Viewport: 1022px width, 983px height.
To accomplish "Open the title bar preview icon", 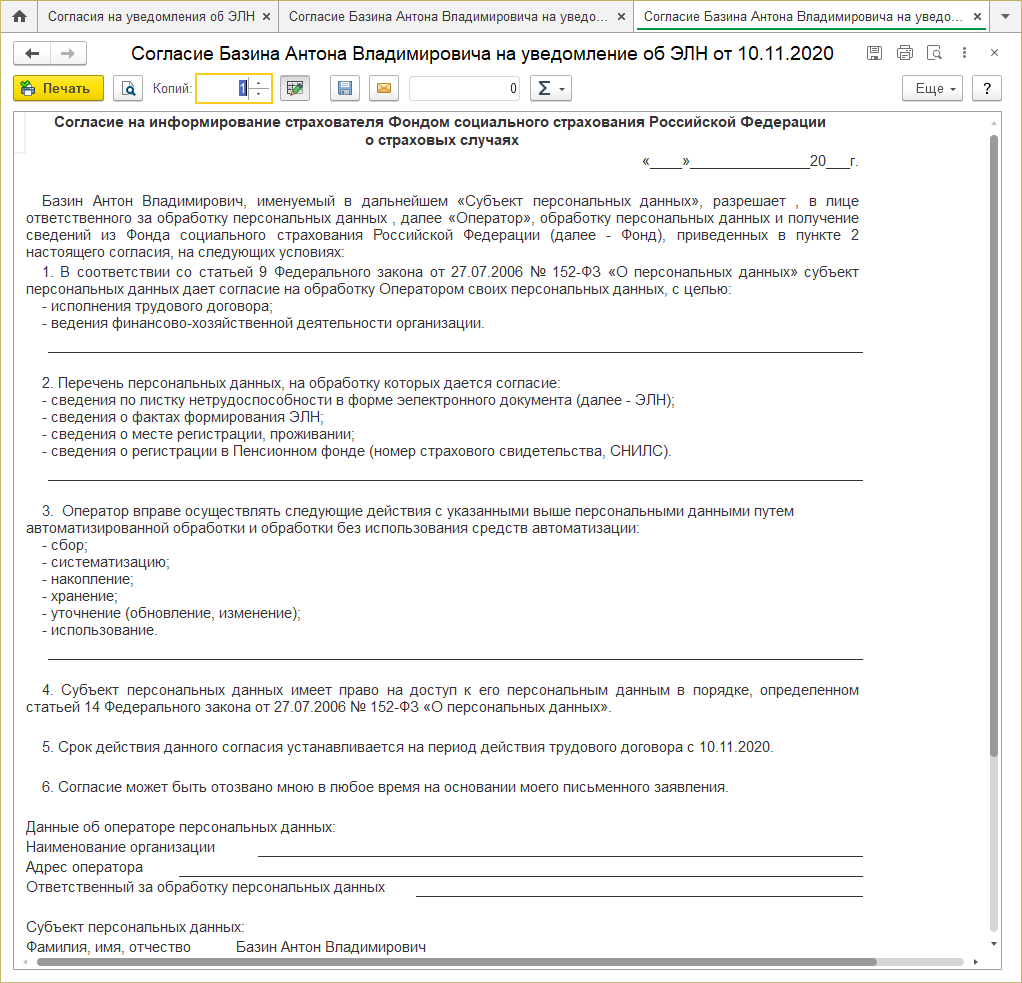I will pyautogui.click(x=934, y=53).
